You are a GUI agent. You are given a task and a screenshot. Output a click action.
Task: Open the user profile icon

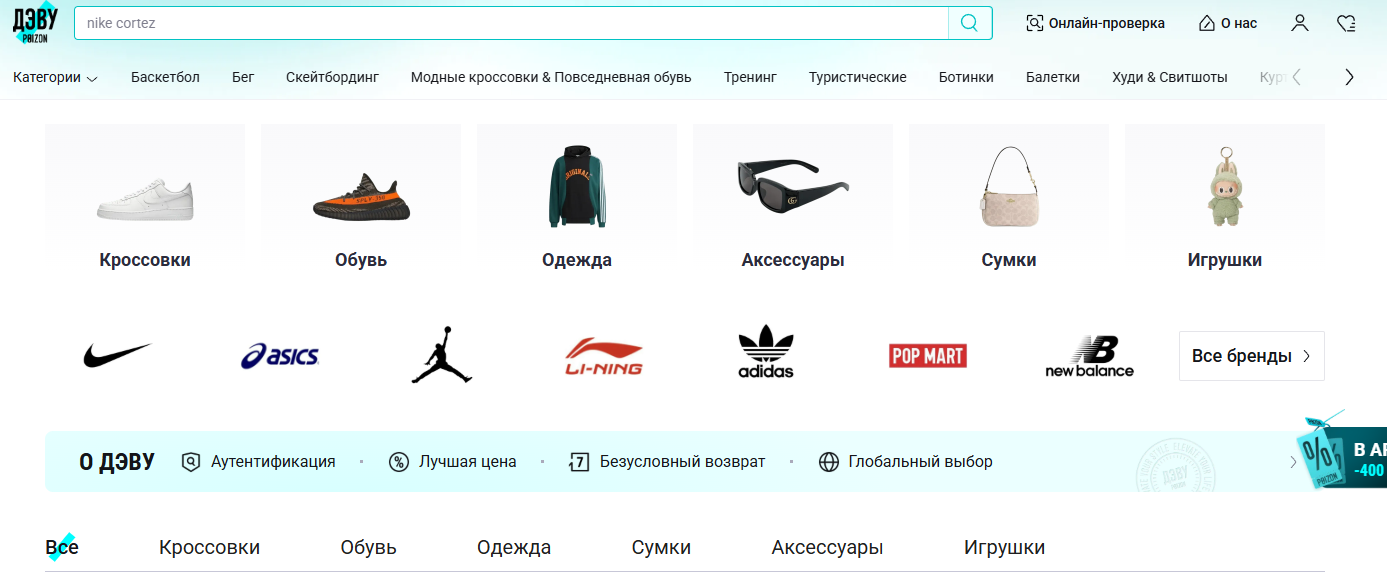1300,23
